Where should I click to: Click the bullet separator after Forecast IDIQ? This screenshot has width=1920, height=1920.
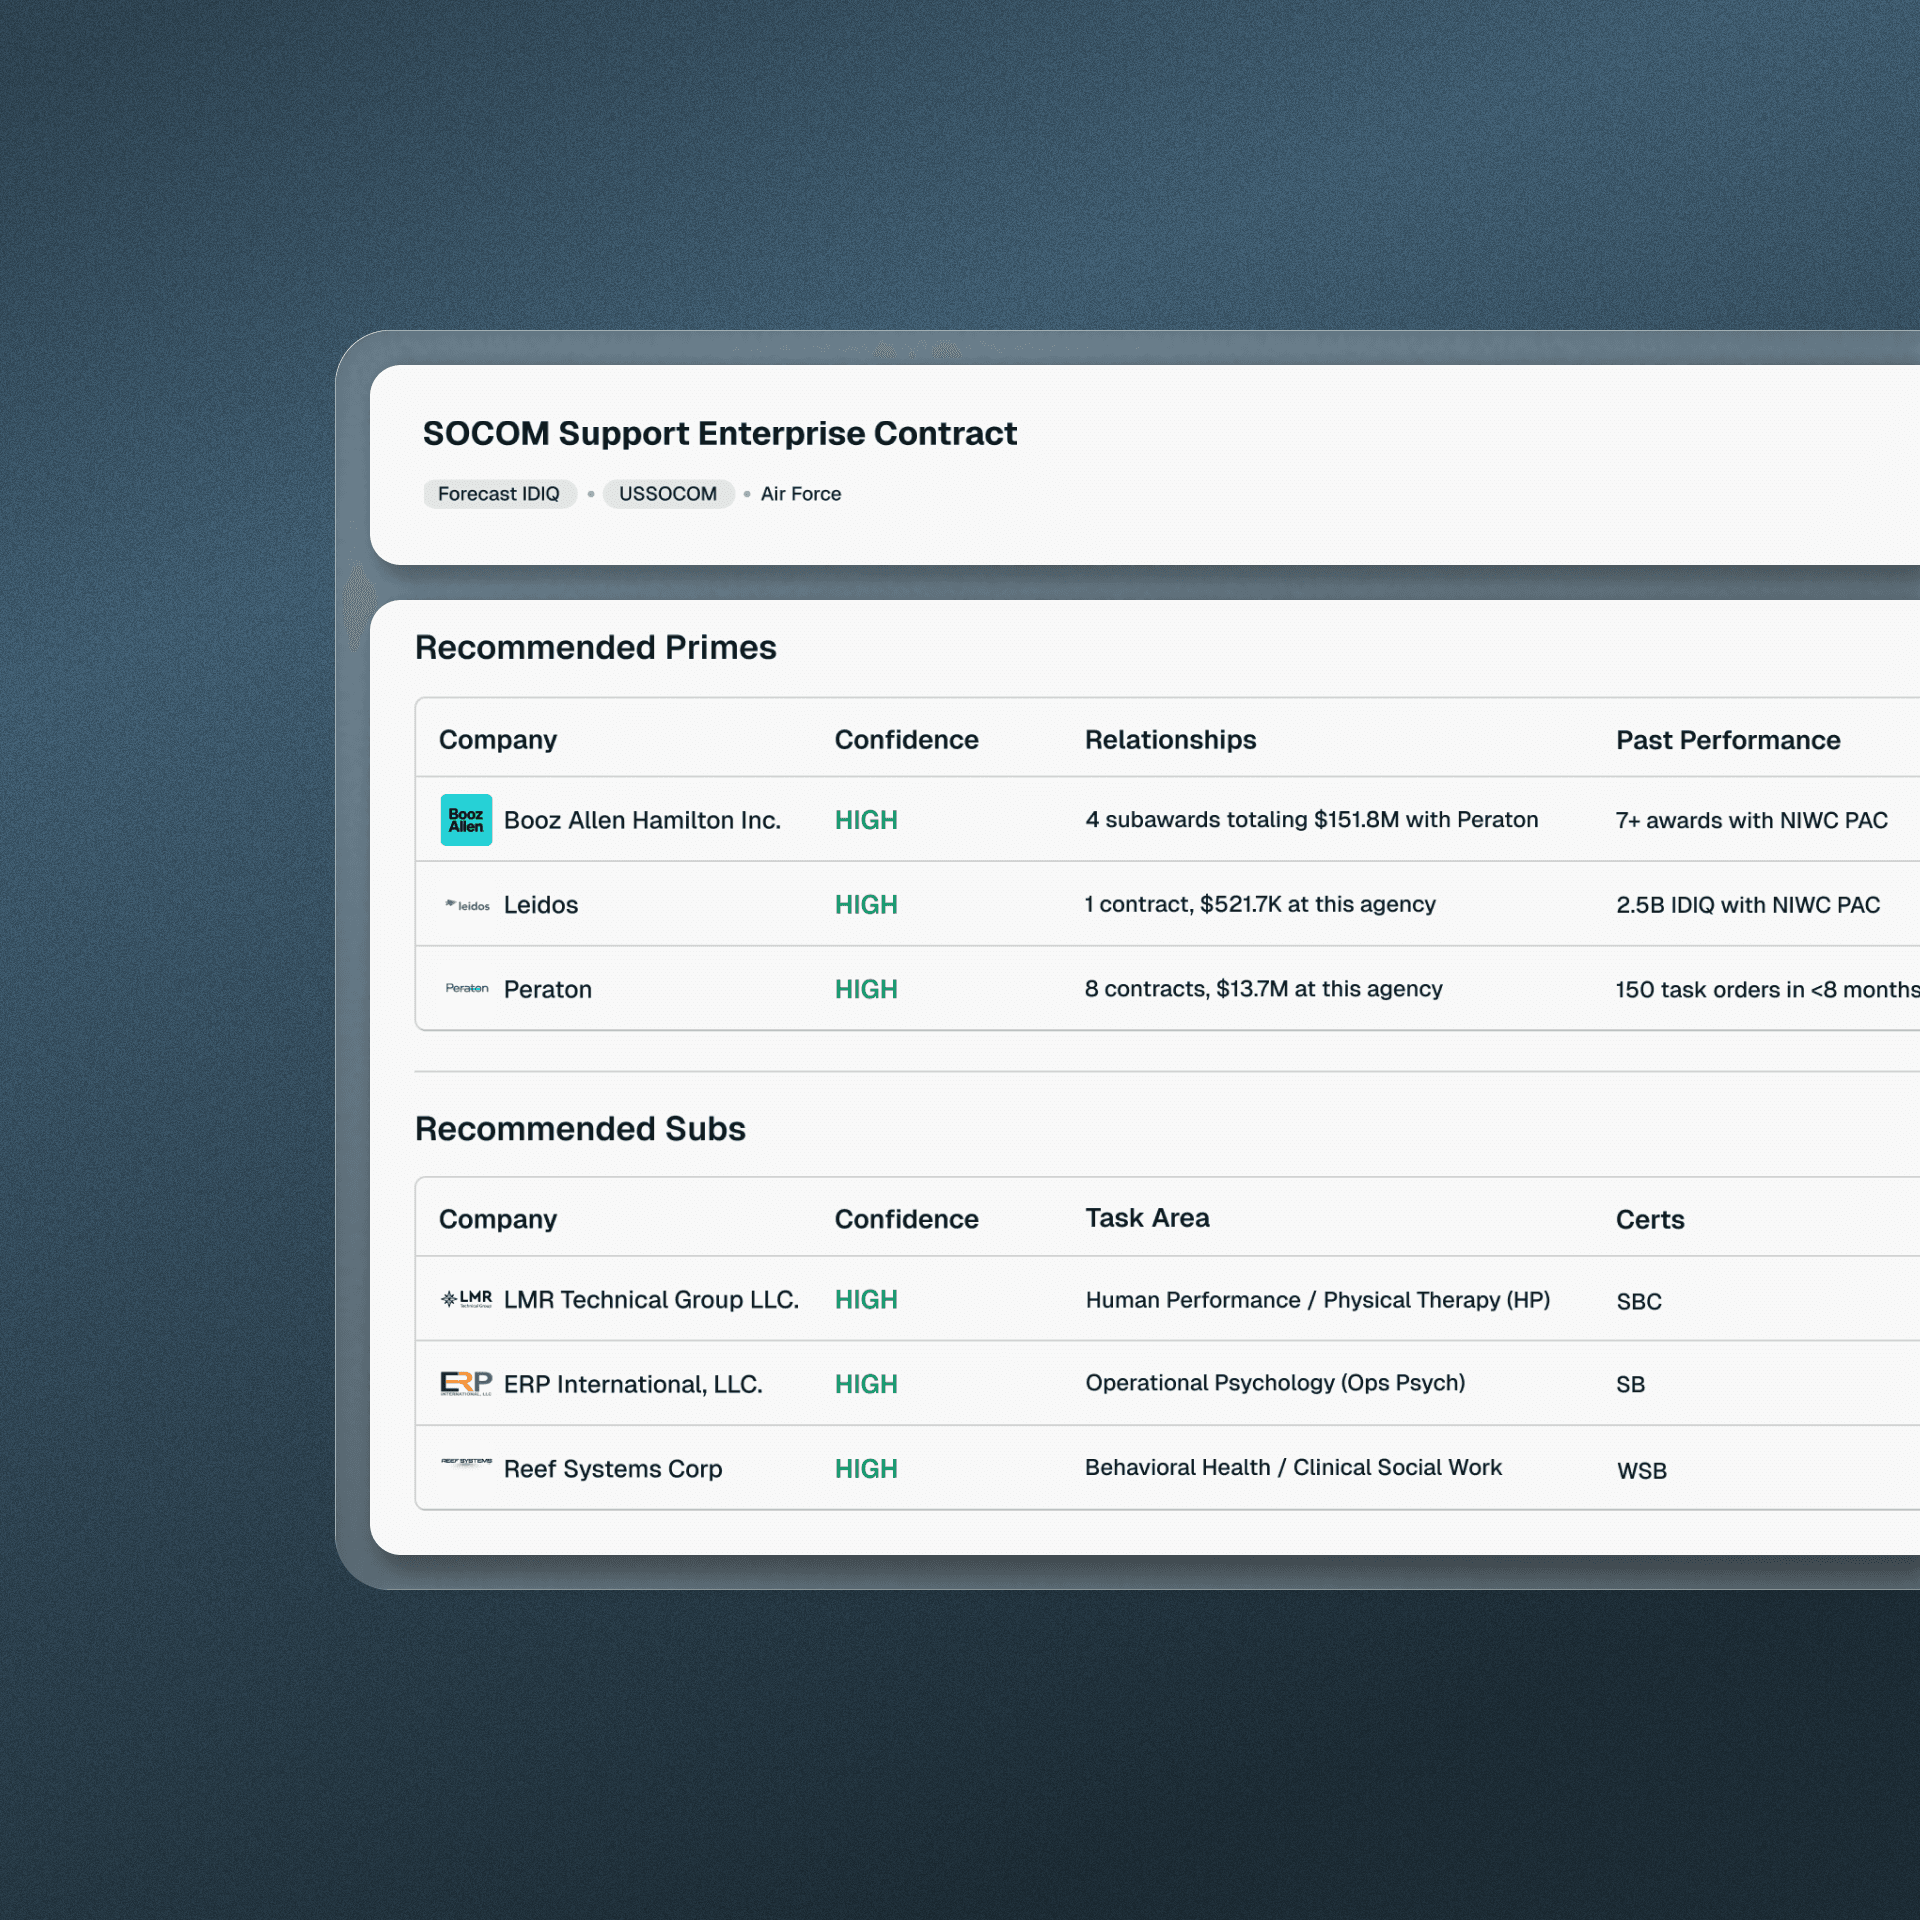tap(591, 494)
